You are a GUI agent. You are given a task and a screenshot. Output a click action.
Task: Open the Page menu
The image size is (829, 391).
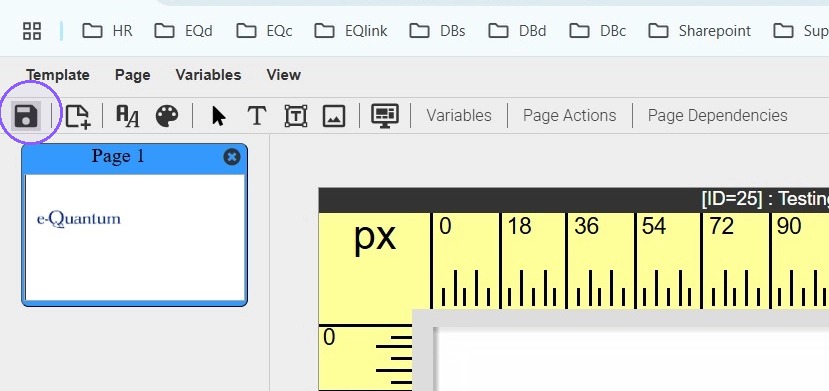[x=133, y=75]
